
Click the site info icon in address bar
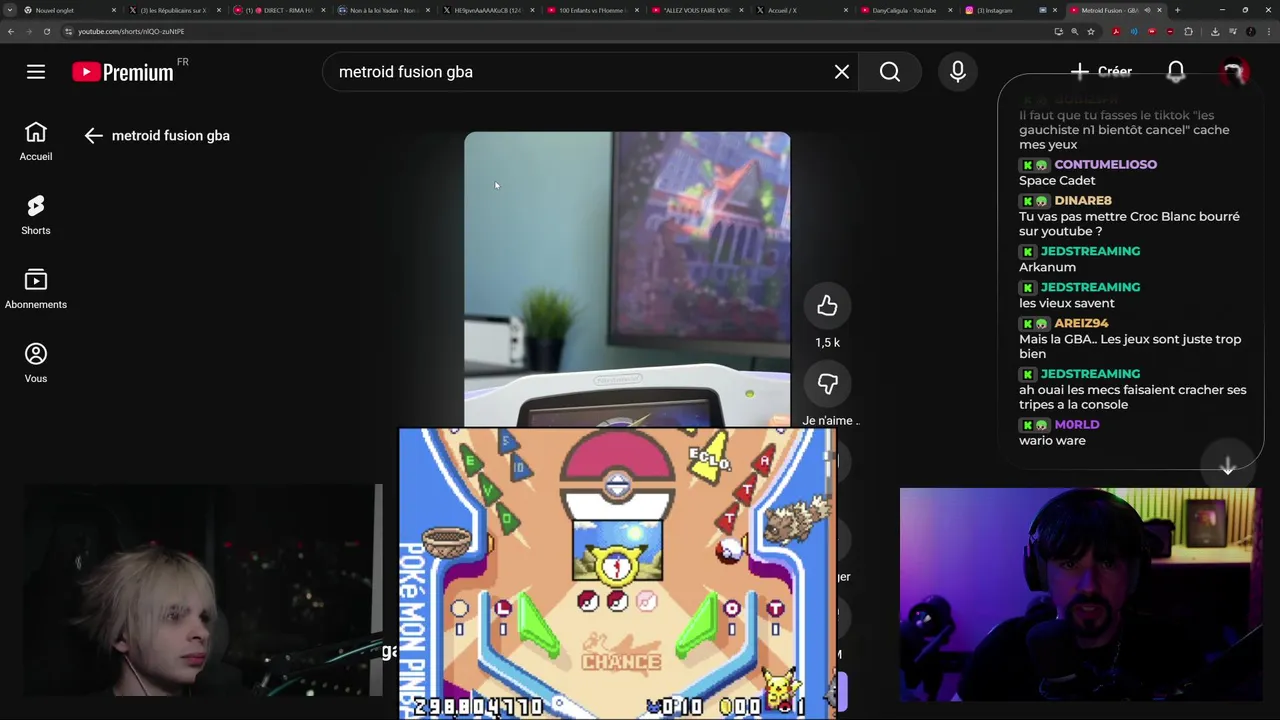pos(68,31)
